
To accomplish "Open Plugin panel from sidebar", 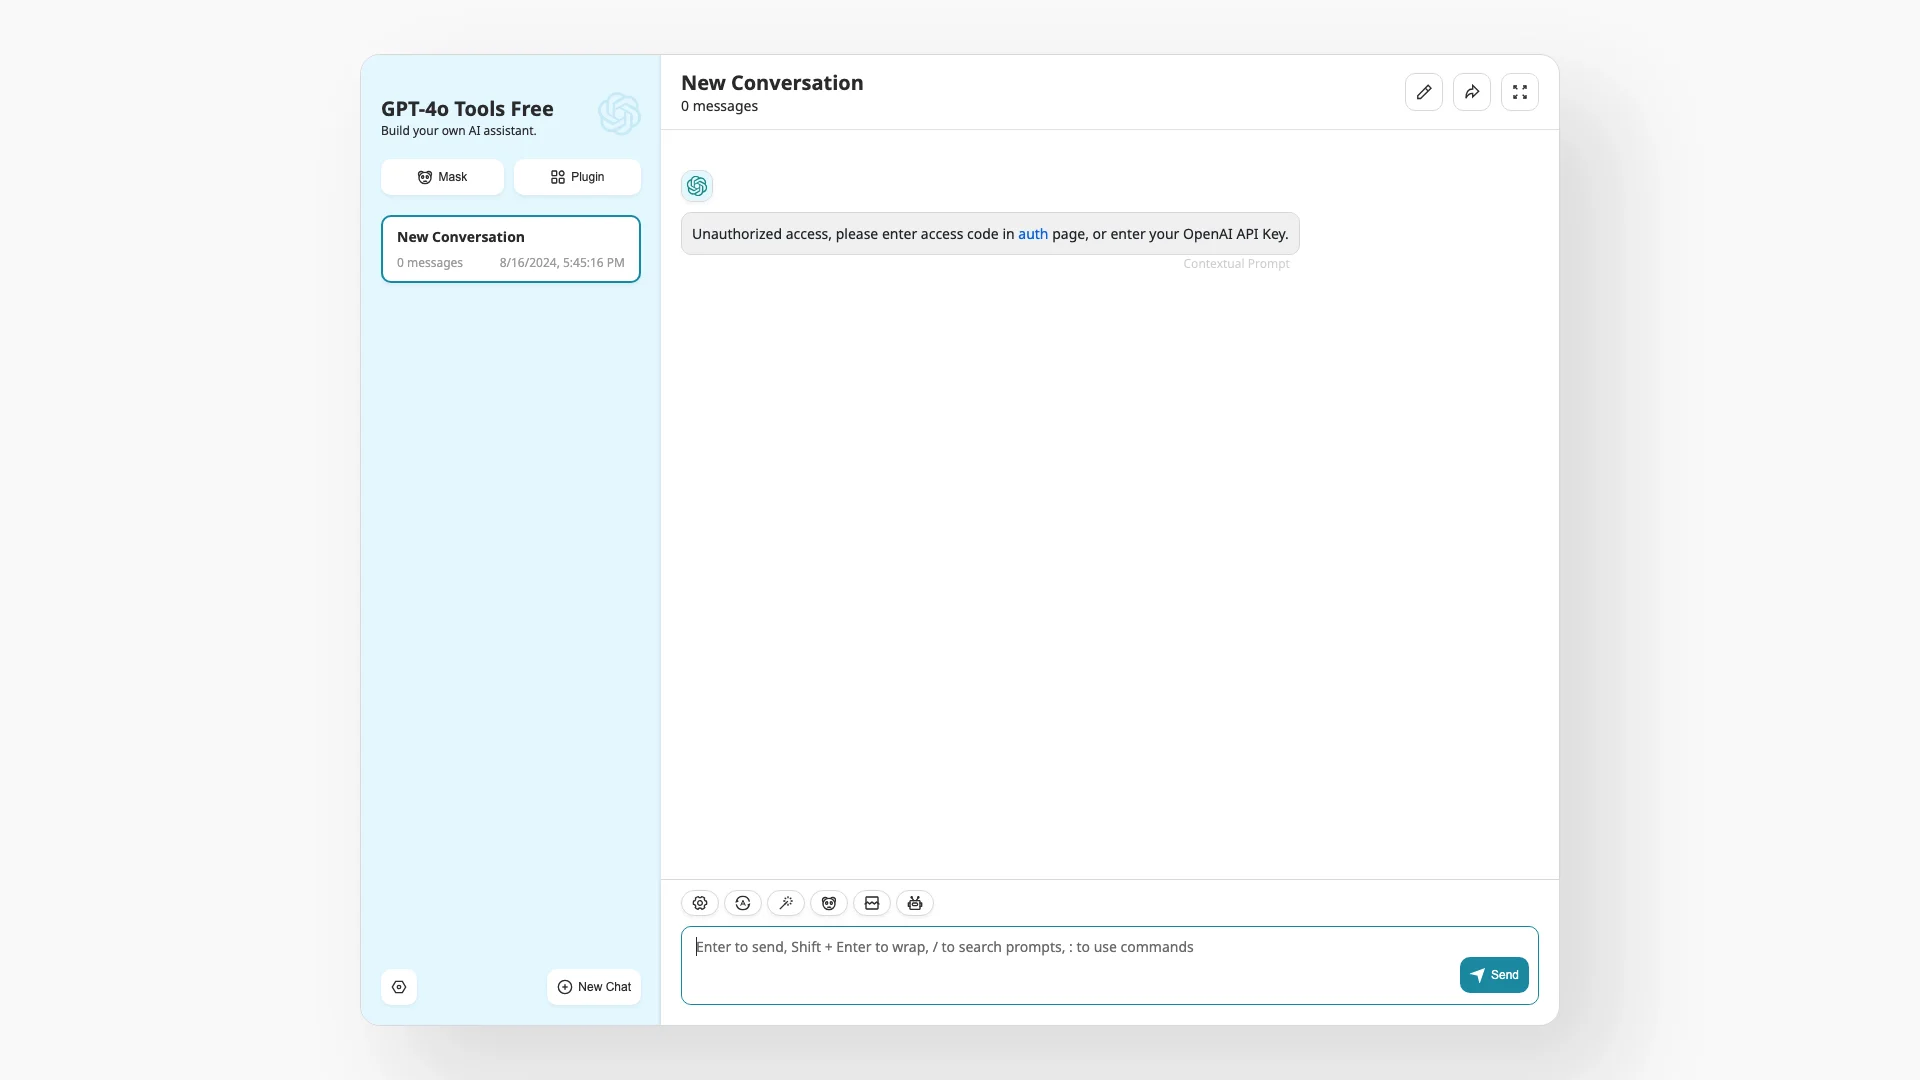I will pyautogui.click(x=576, y=177).
